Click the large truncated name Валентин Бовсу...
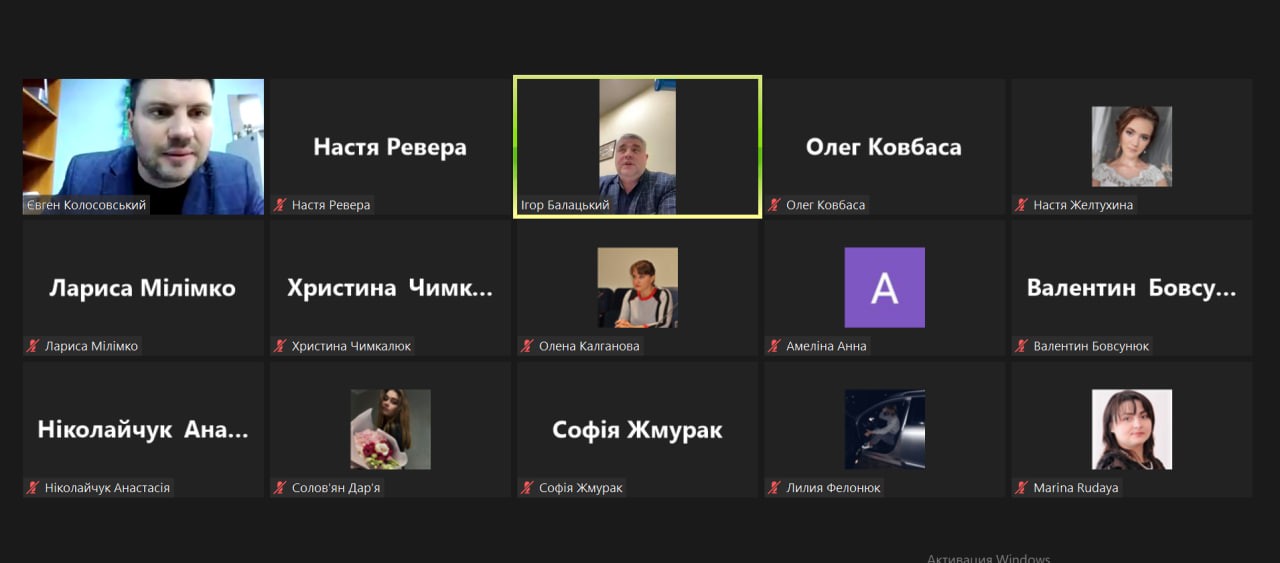 1131,289
